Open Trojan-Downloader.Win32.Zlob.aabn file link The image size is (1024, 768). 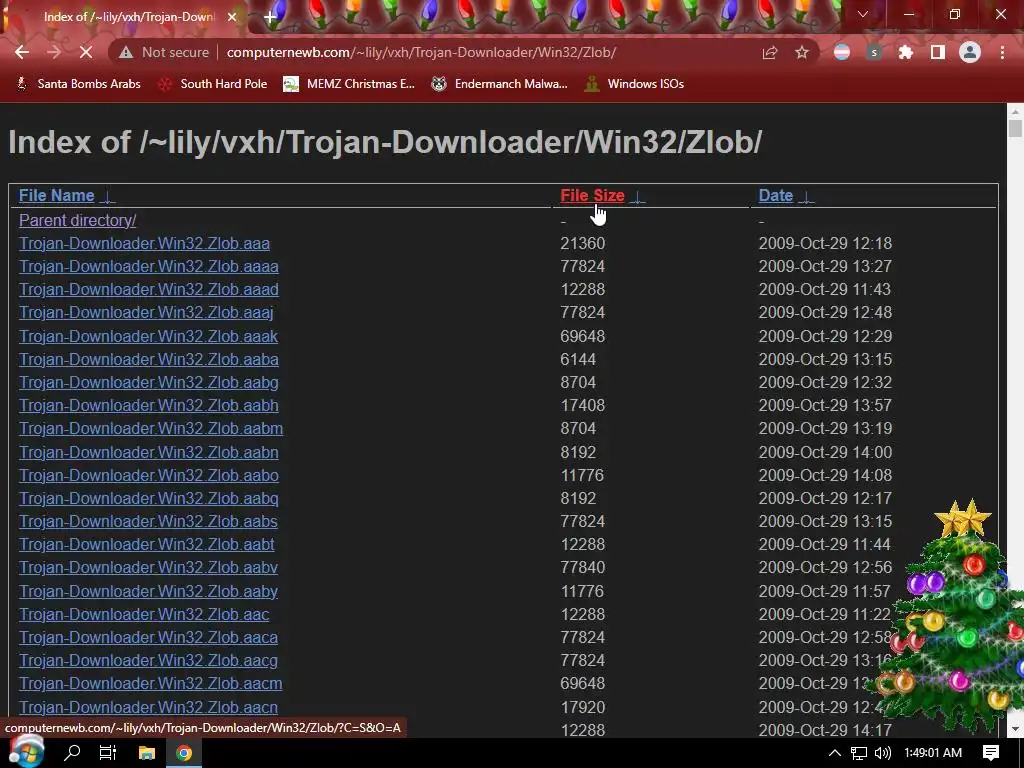[x=149, y=452]
